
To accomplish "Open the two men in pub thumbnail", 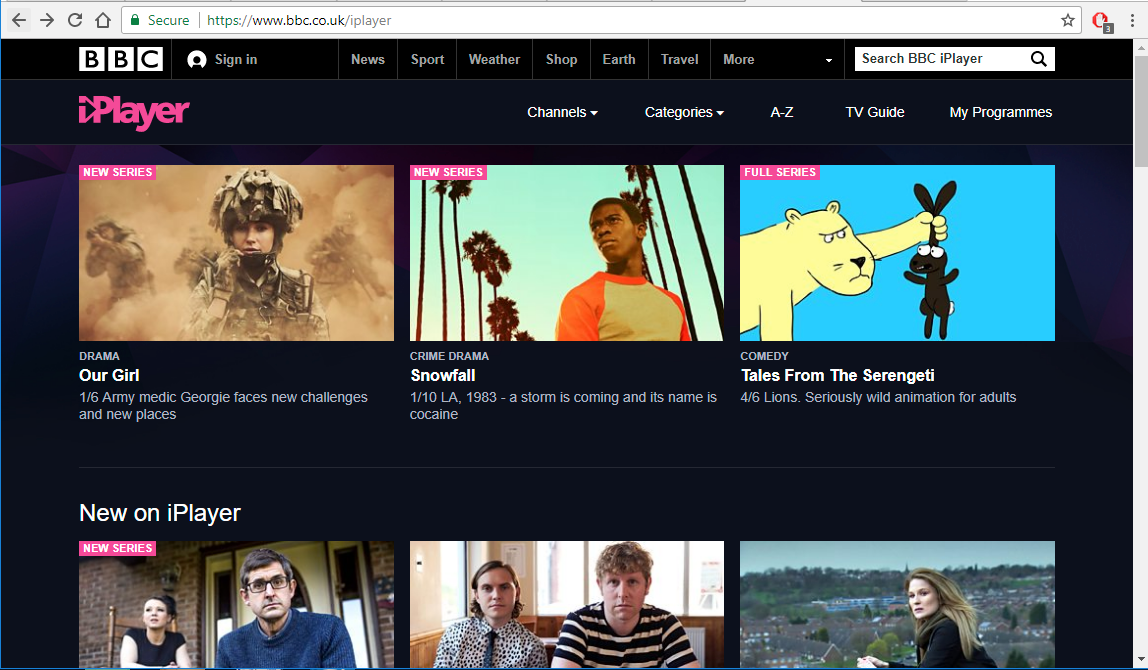I will (x=567, y=604).
